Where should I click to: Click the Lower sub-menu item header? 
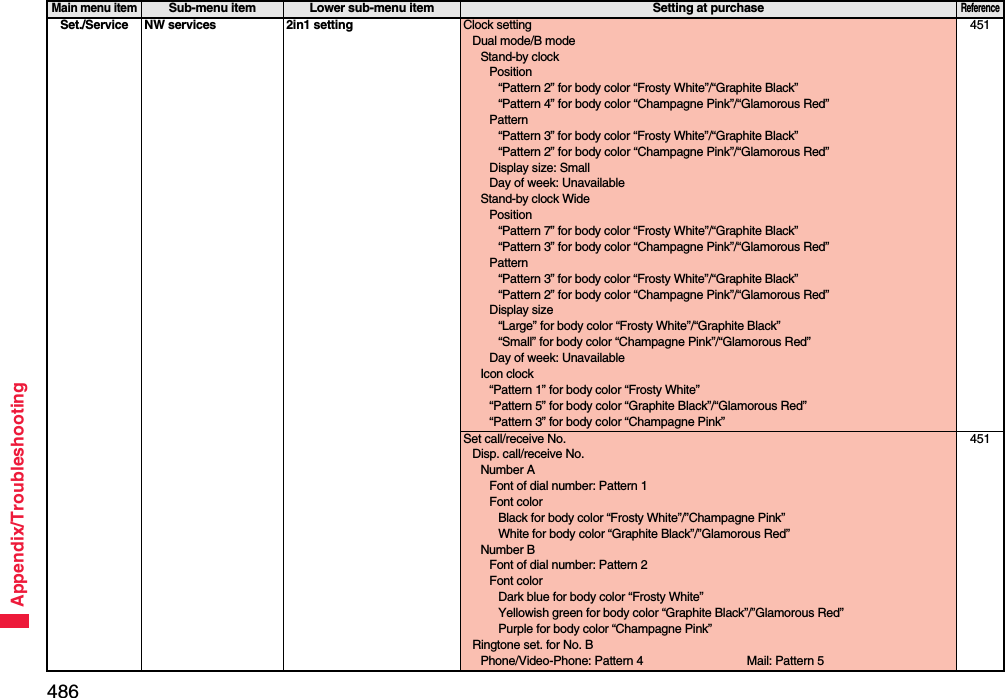point(370,8)
